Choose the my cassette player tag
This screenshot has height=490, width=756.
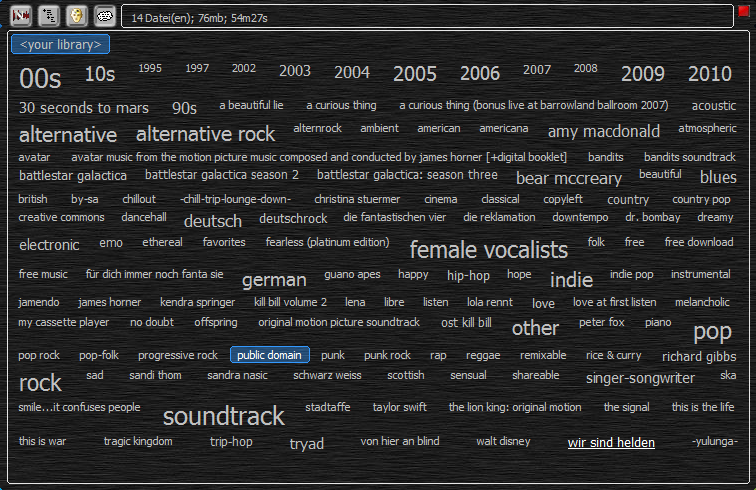63,322
